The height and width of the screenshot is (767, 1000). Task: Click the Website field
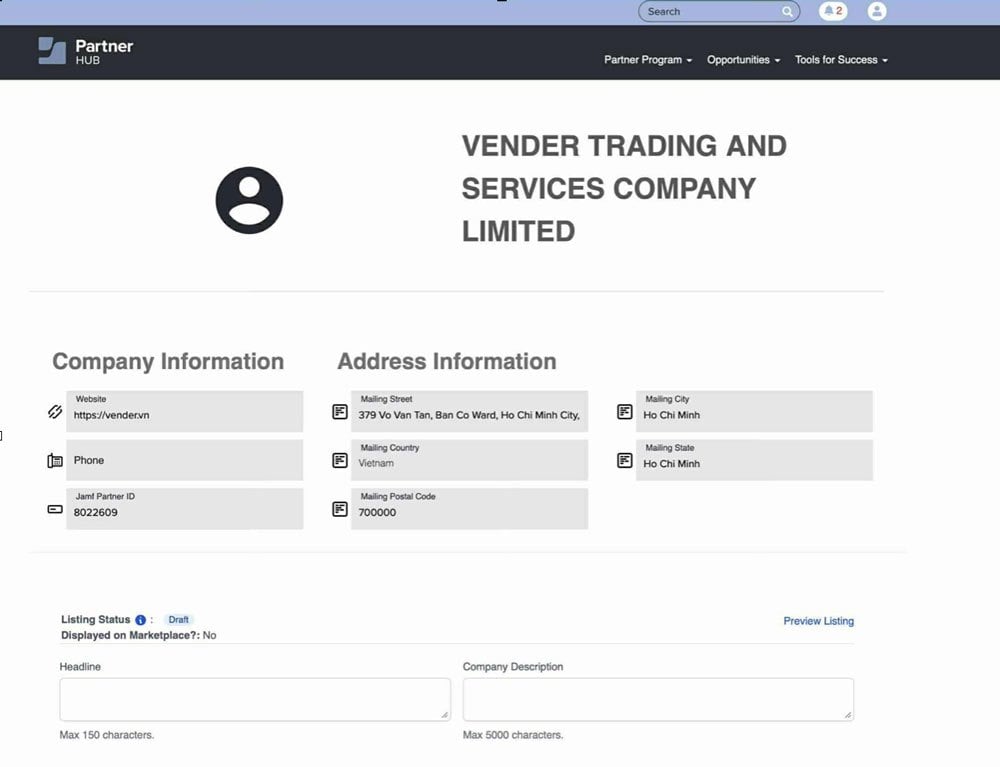point(184,411)
